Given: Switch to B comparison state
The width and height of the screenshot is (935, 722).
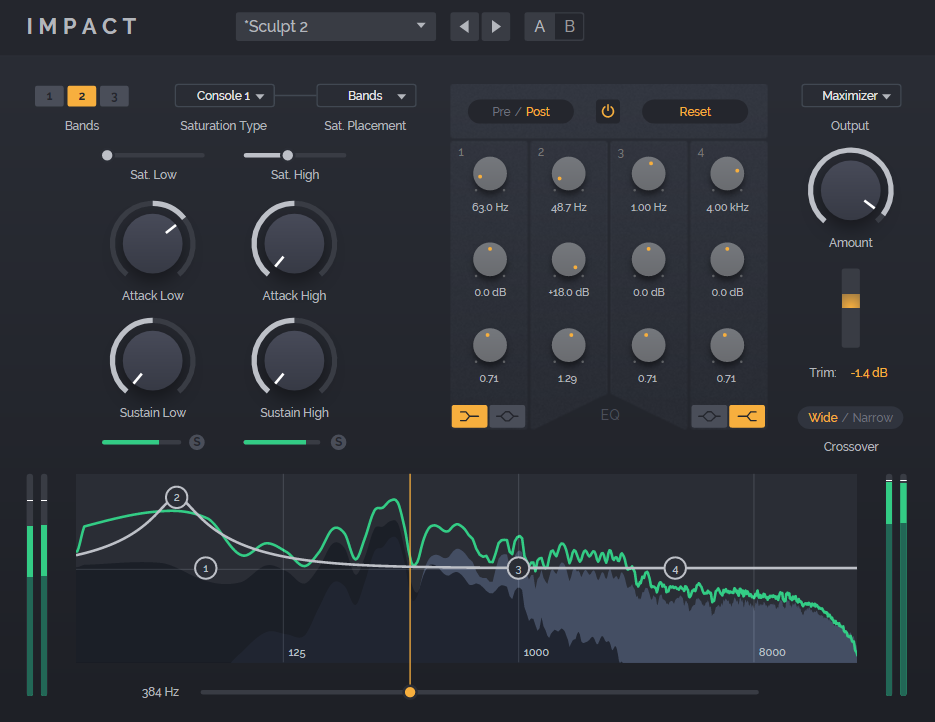Looking at the screenshot, I should 569,27.
